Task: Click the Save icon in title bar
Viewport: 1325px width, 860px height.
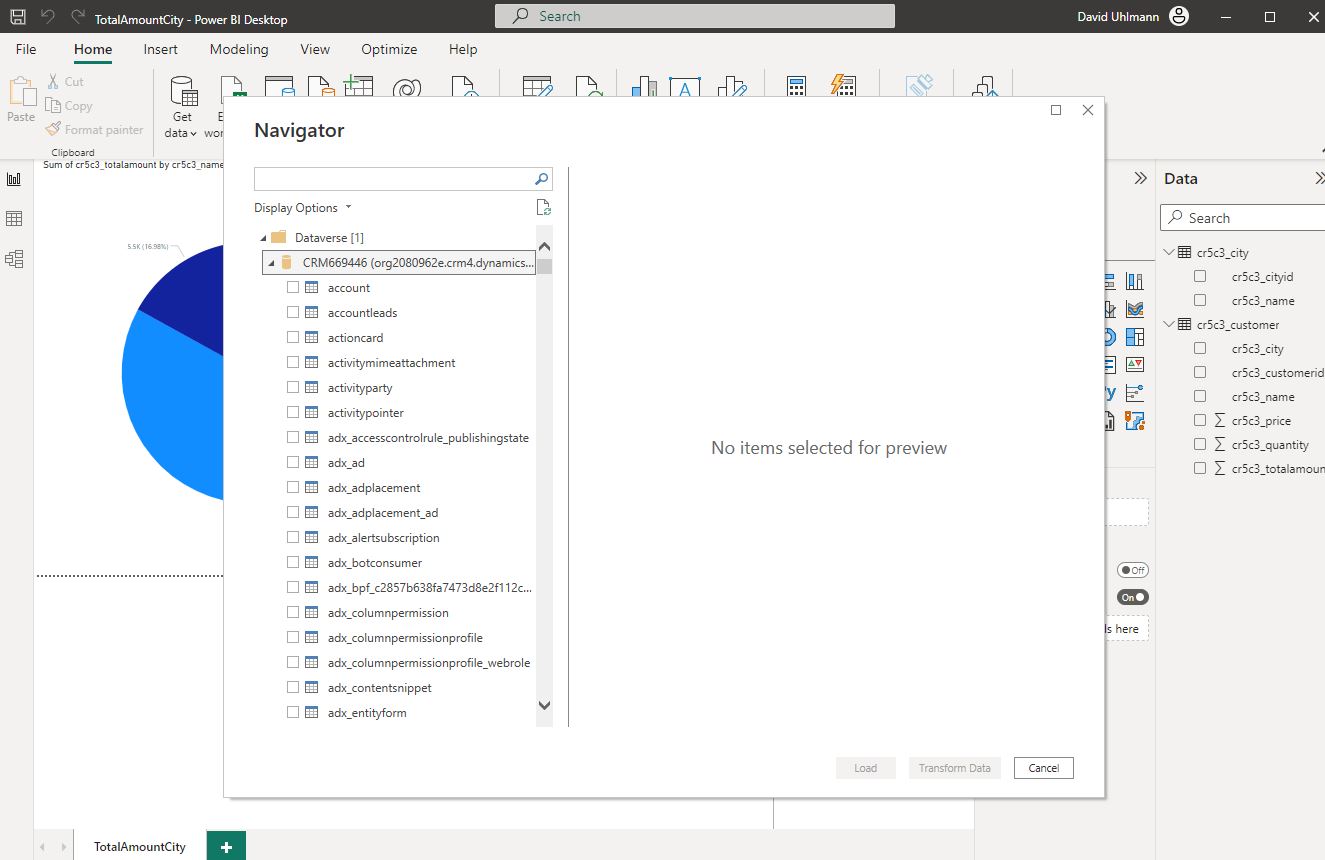Action: click(x=17, y=17)
